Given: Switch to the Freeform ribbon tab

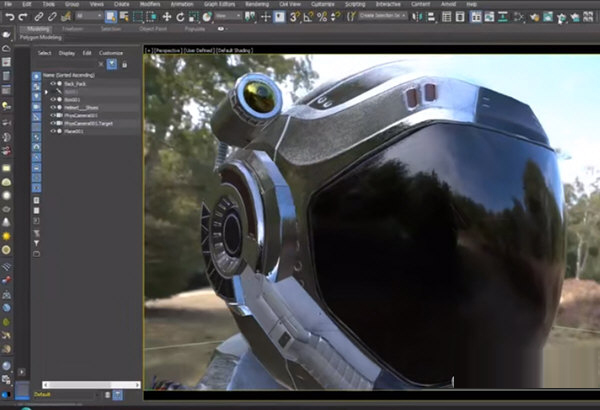Looking at the screenshot, I should pyautogui.click(x=73, y=29).
